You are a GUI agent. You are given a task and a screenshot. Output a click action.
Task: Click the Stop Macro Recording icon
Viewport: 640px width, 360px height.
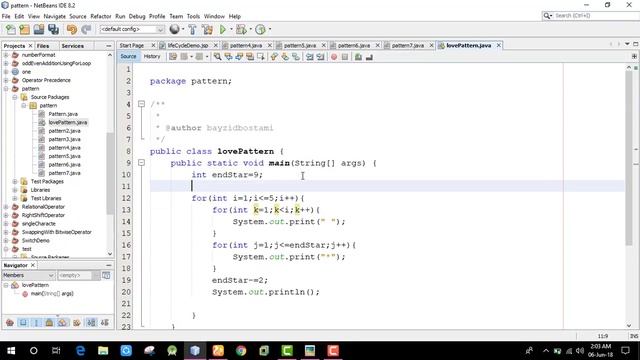(345, 57)
